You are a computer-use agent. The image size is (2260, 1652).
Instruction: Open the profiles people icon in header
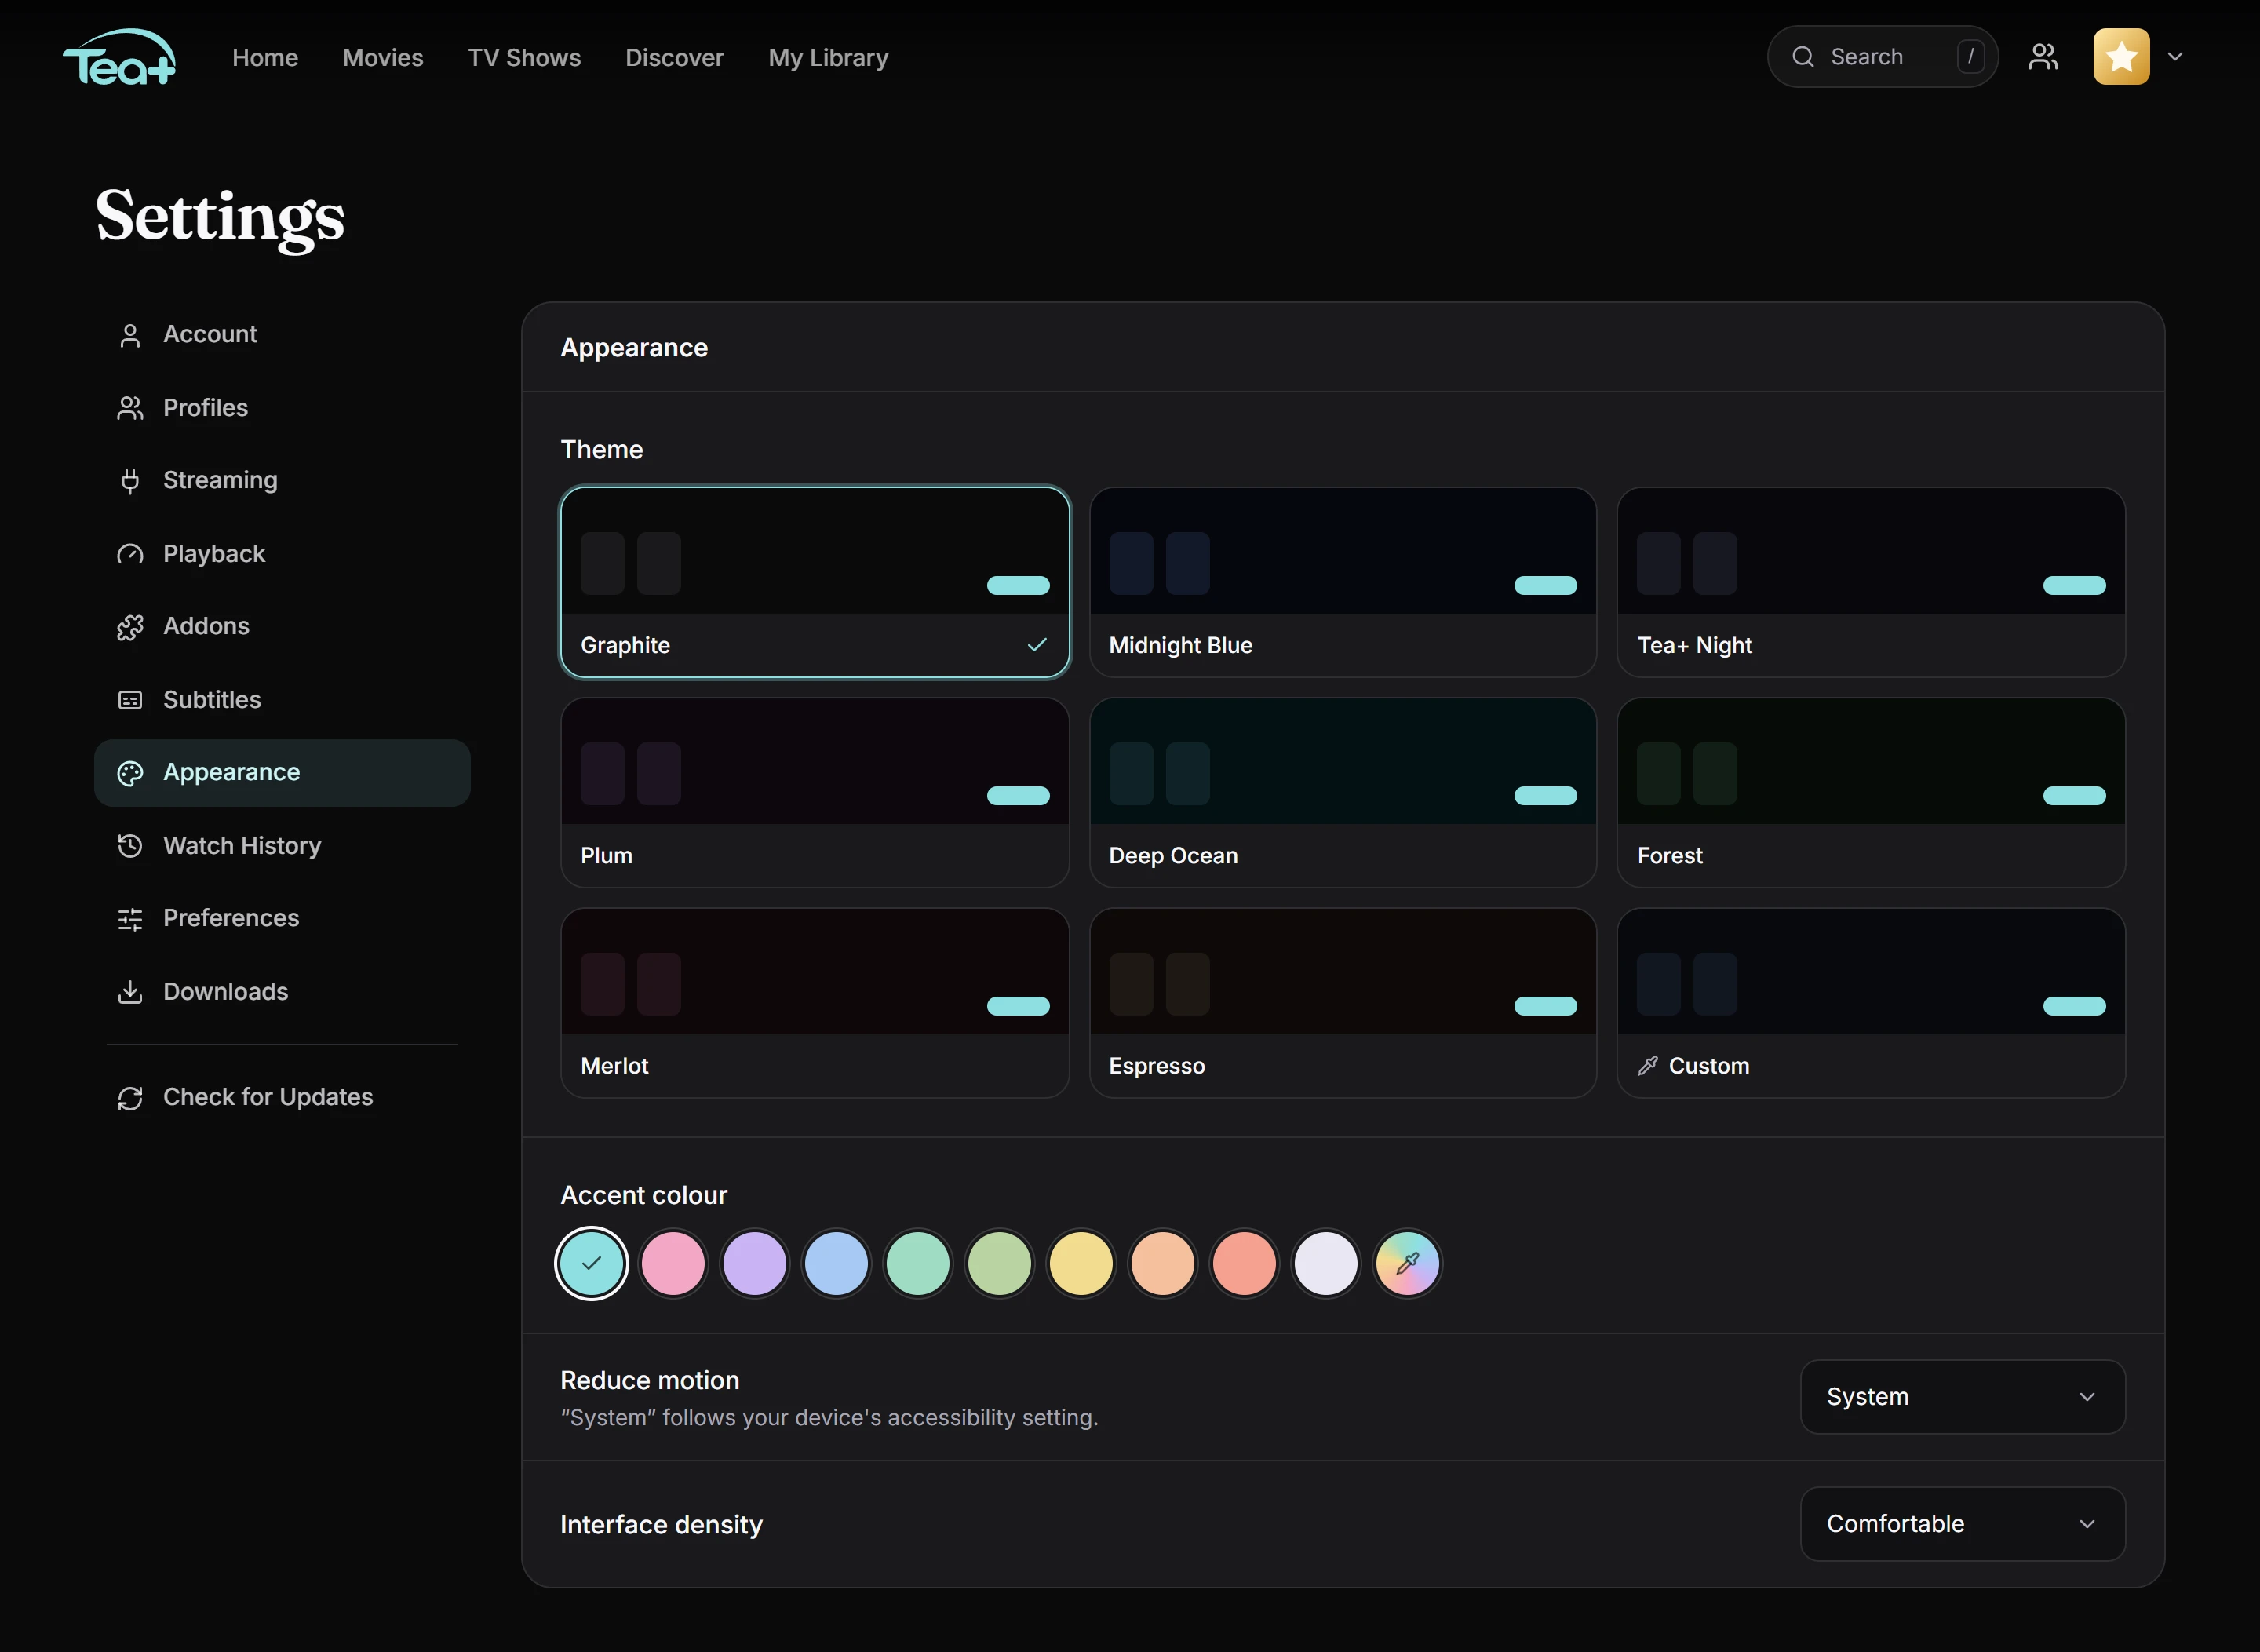pyautogui.click(x=2043, y=57)
